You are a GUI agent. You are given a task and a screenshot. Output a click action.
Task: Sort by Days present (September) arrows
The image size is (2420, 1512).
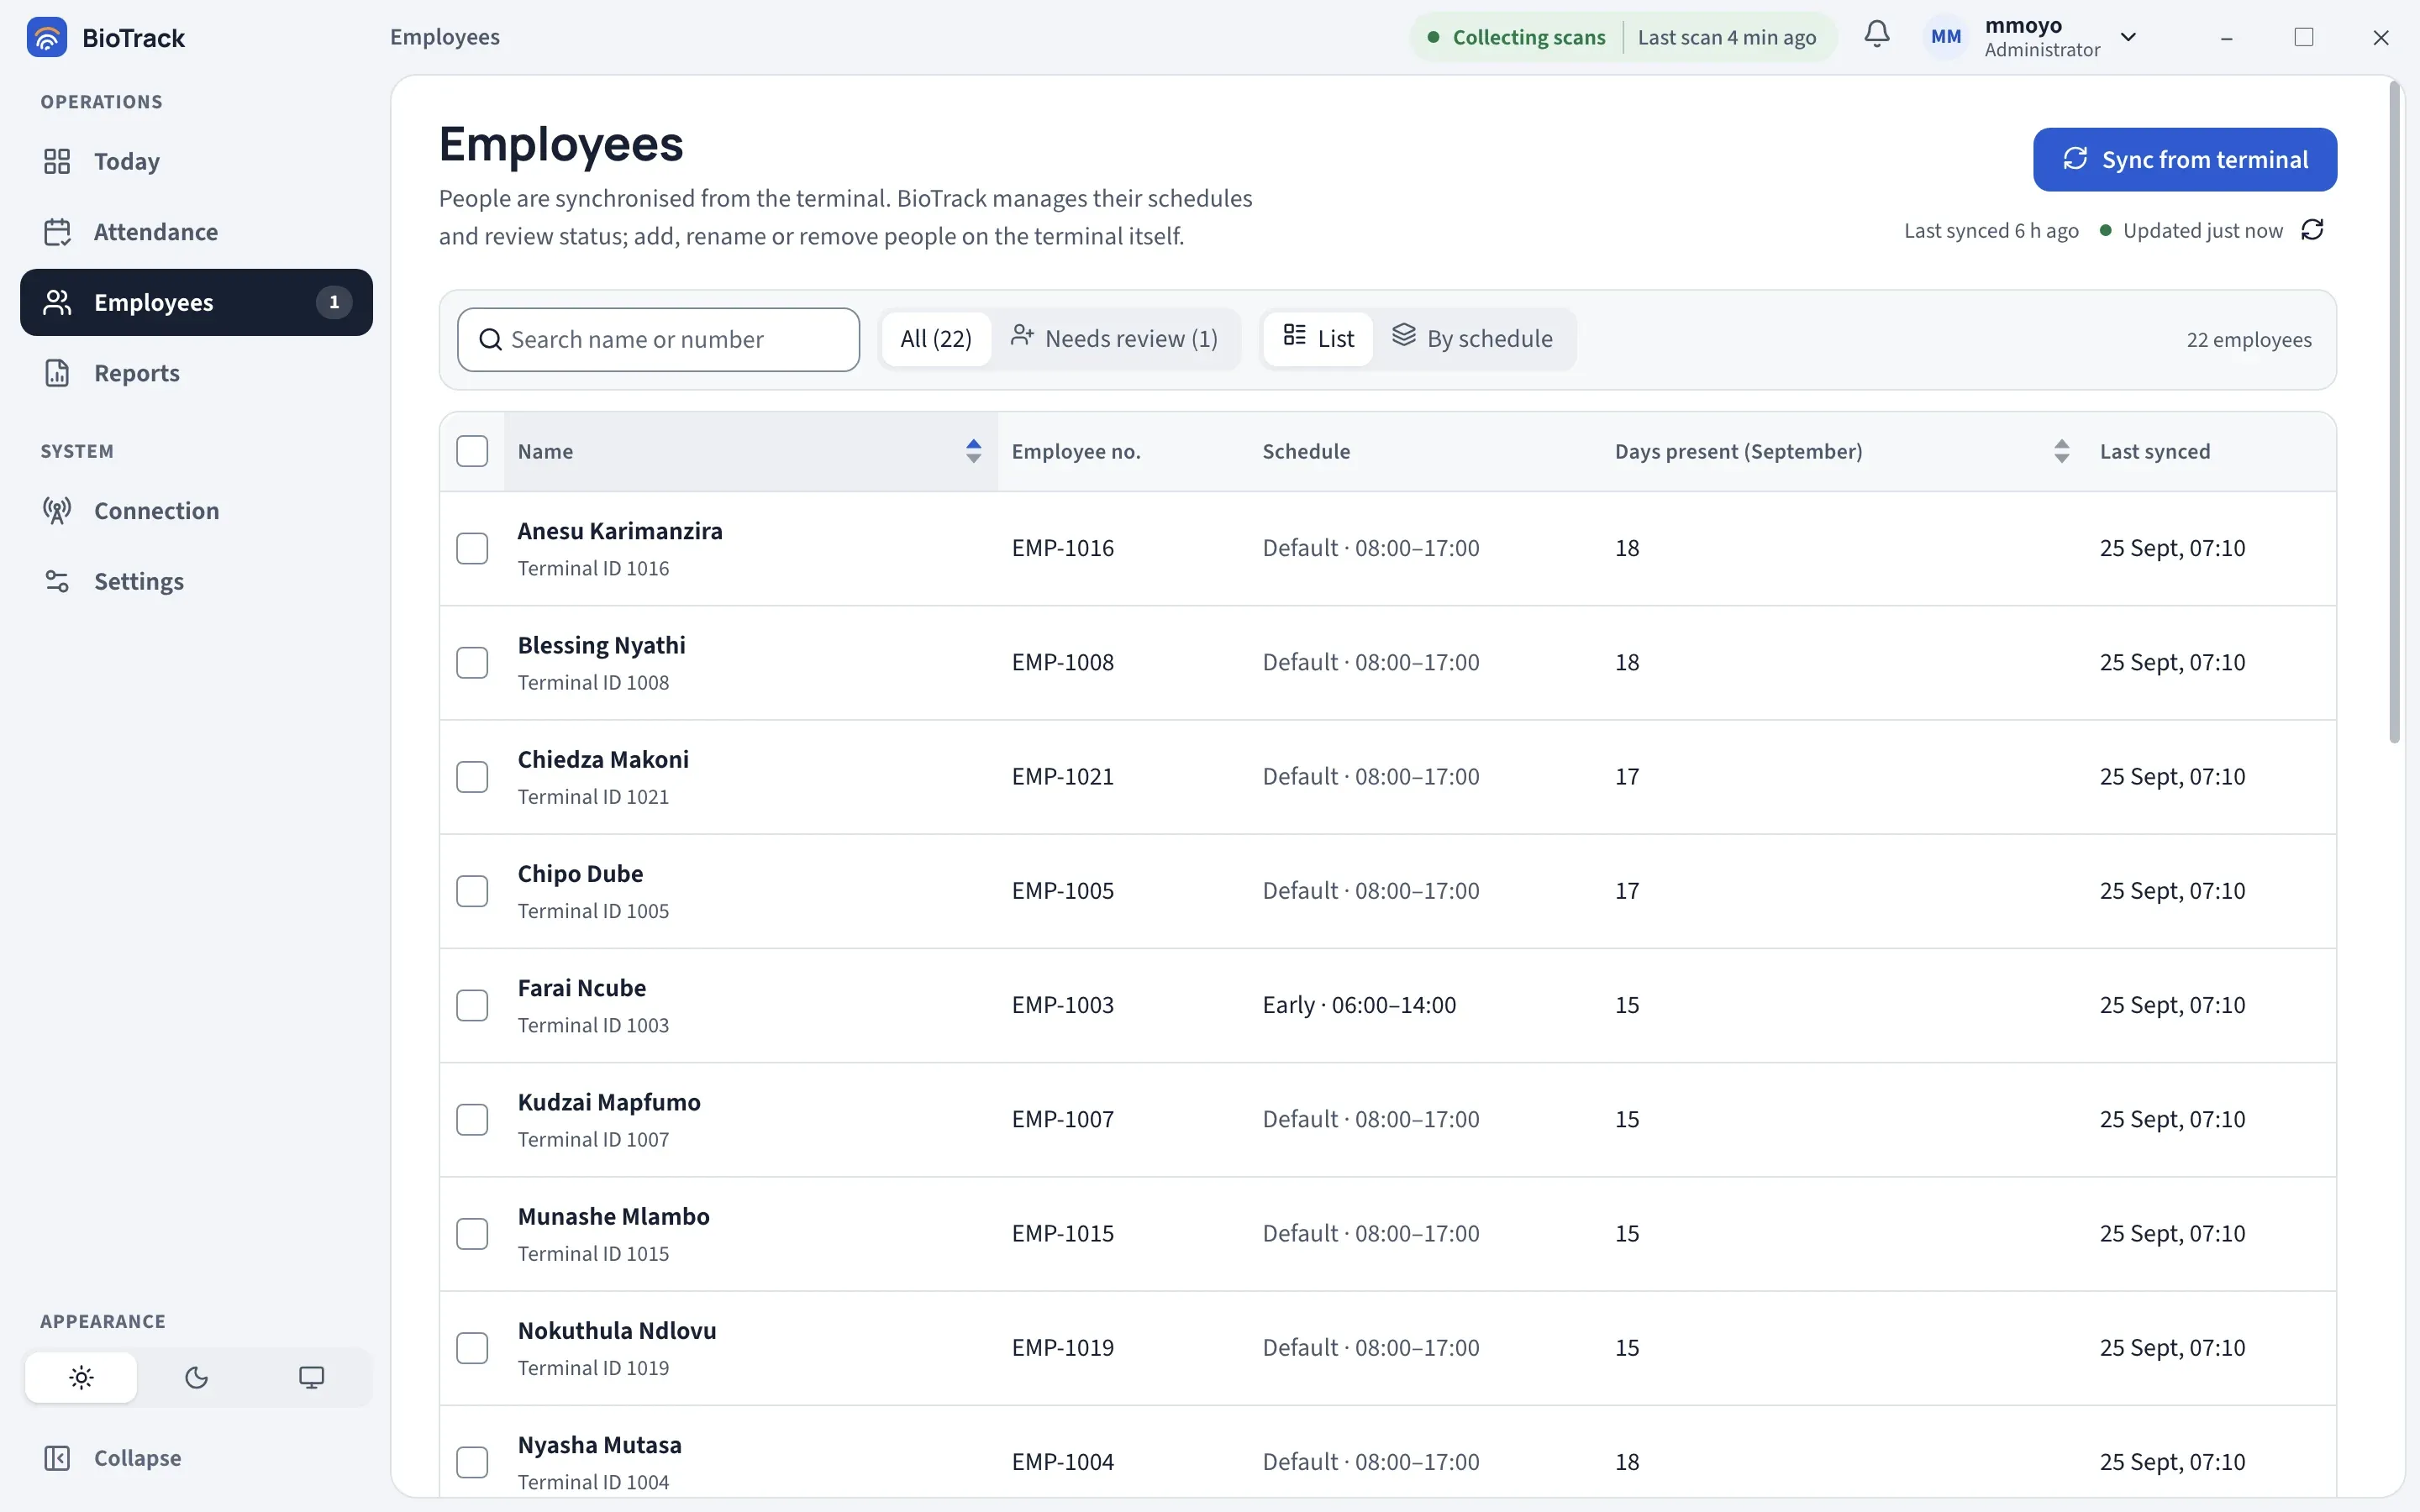tap(2061, 451)
